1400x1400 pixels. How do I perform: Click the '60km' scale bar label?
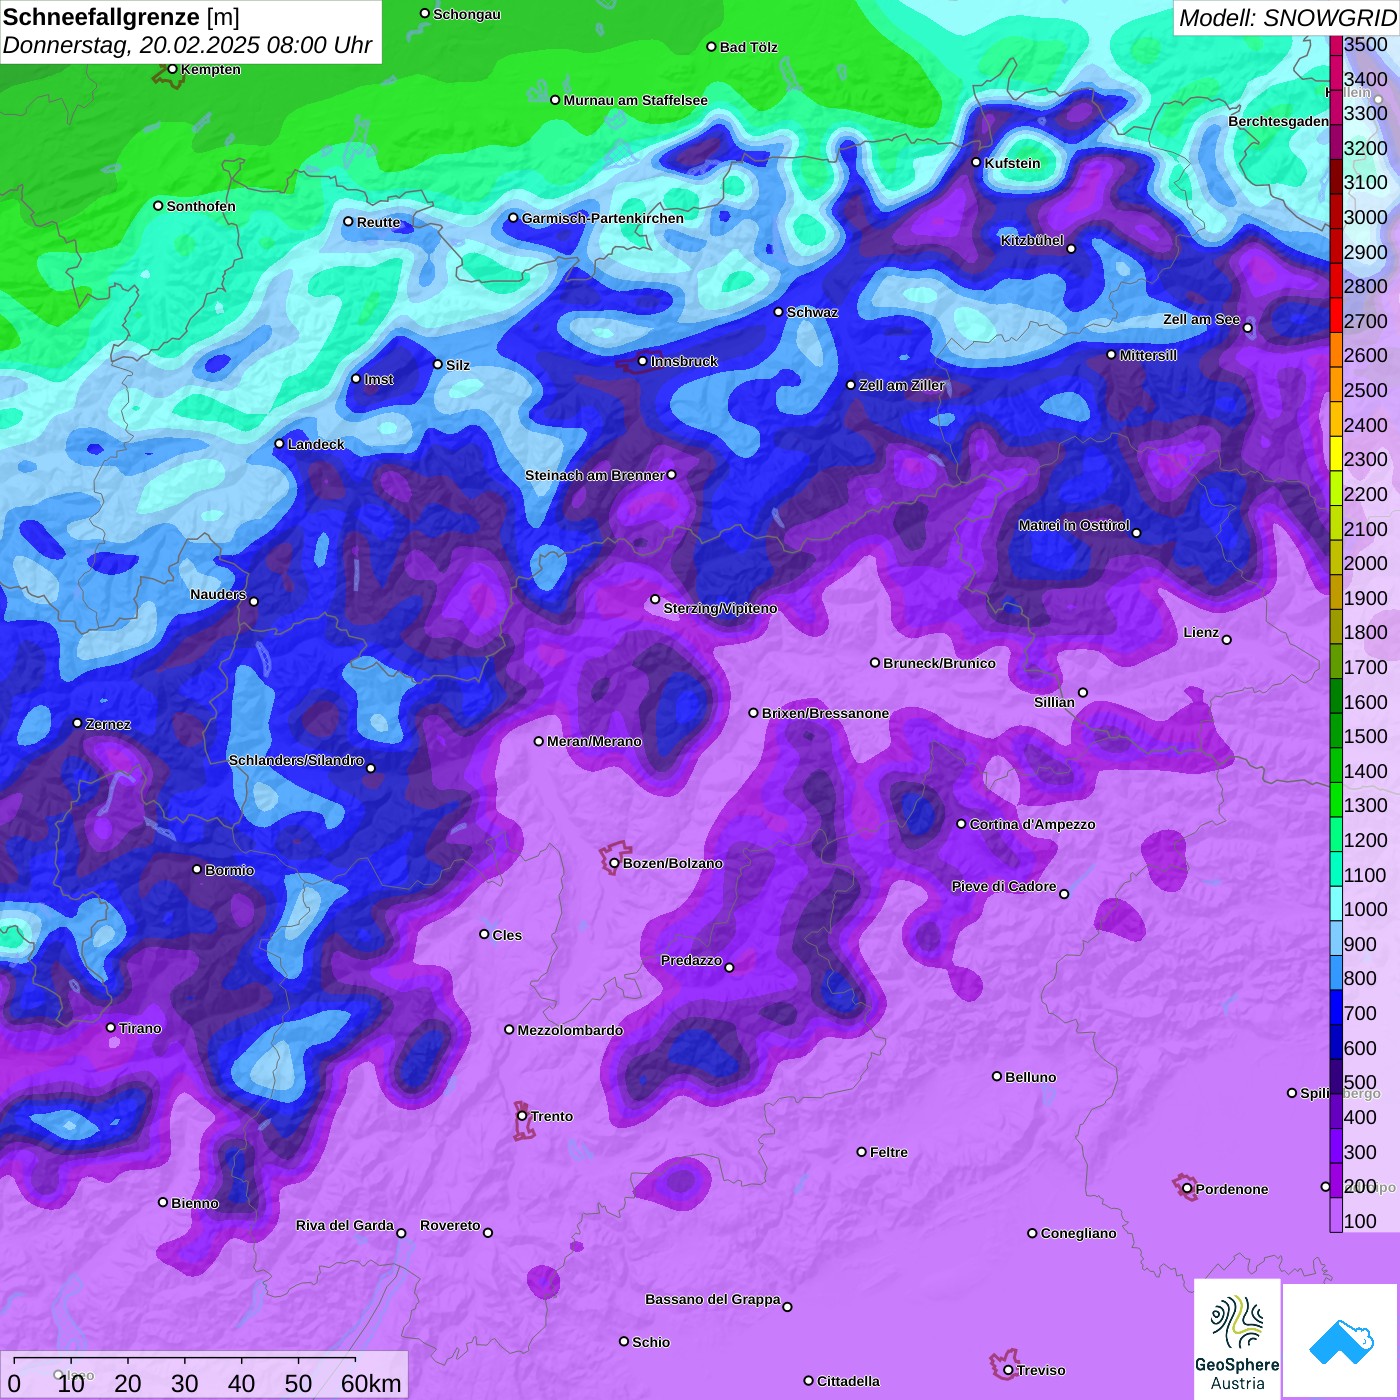click(371, 1383)
